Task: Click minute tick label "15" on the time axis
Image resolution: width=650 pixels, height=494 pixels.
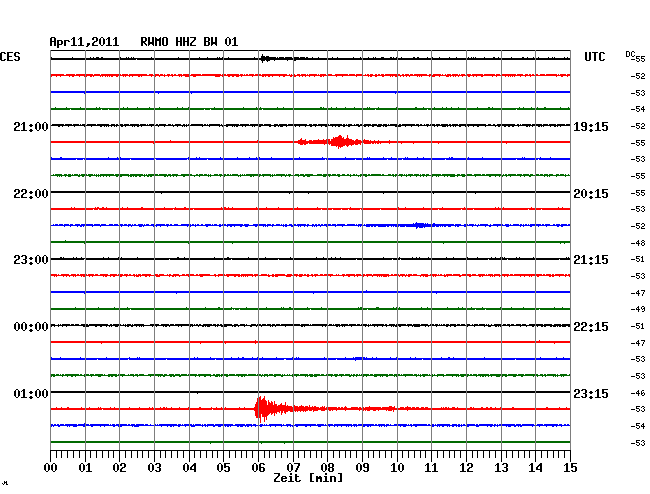Action: click(570, 468)
